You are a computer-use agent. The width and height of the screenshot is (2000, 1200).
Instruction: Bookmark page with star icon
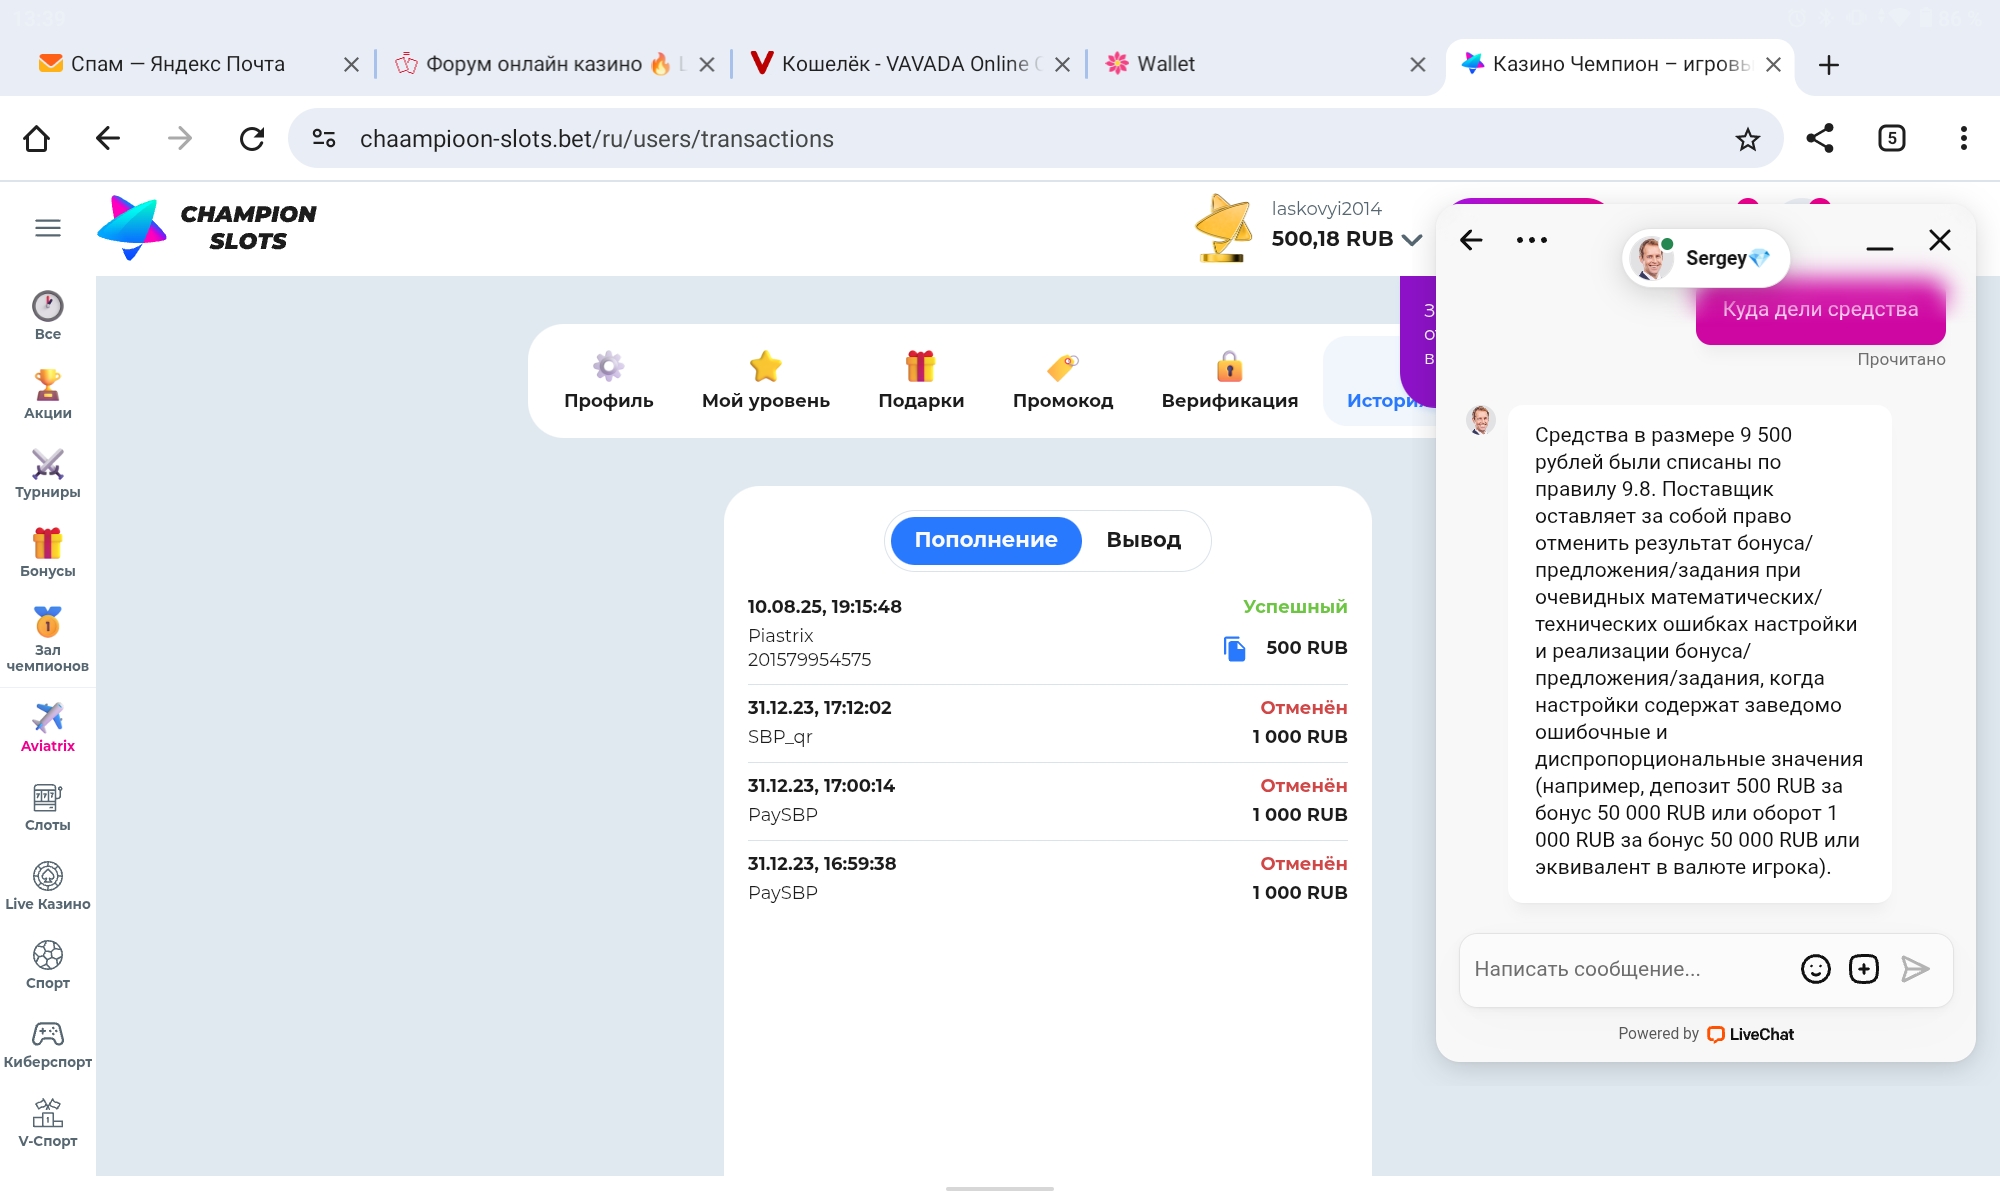tap(1747, 139)
